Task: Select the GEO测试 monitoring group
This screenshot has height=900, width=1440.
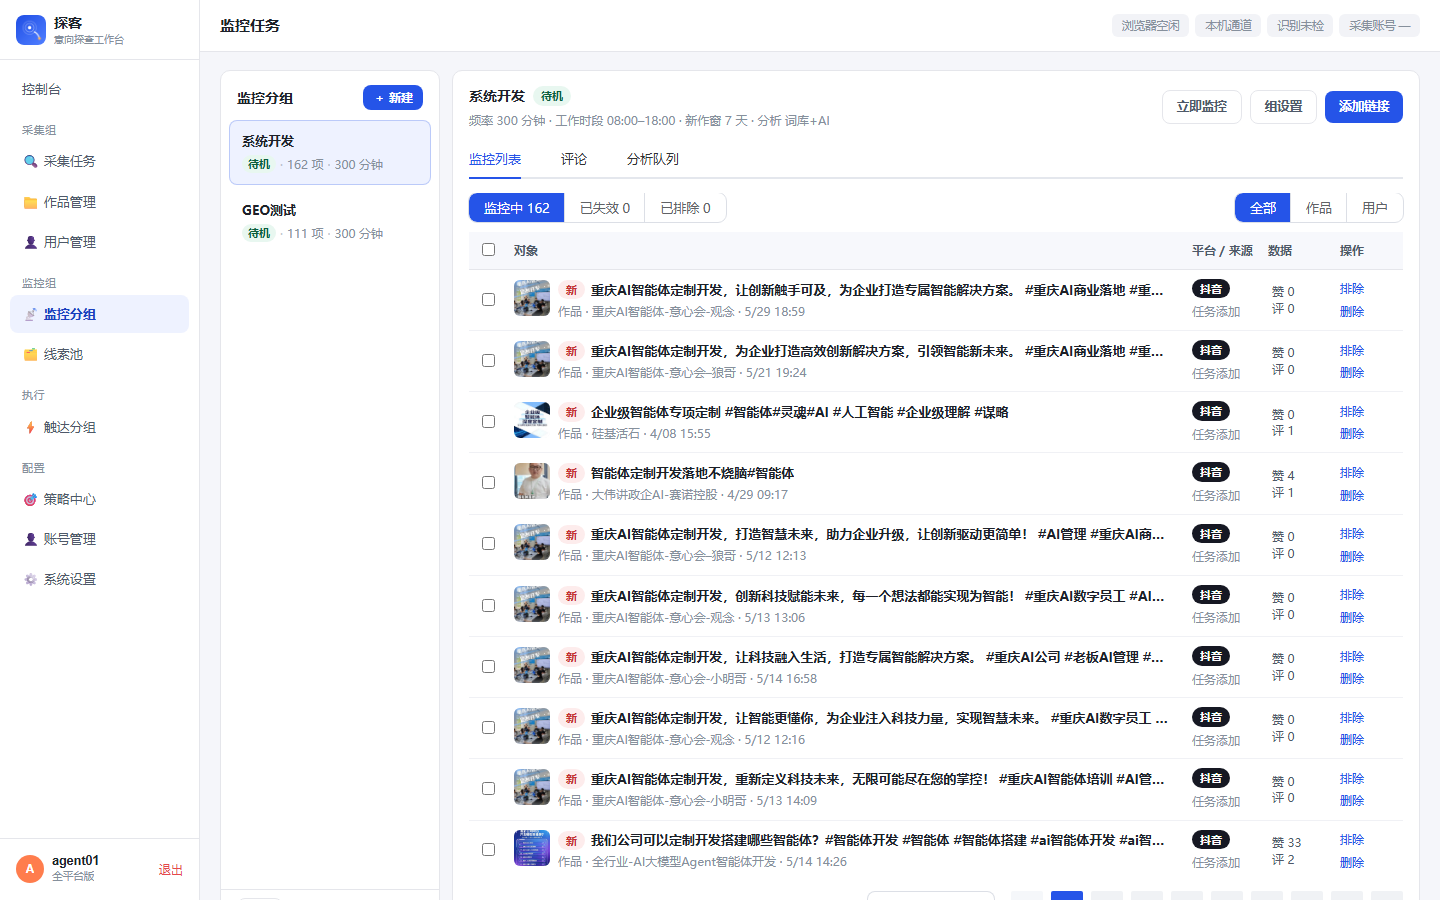Action: pyautogui.click(x=330, y=221)
